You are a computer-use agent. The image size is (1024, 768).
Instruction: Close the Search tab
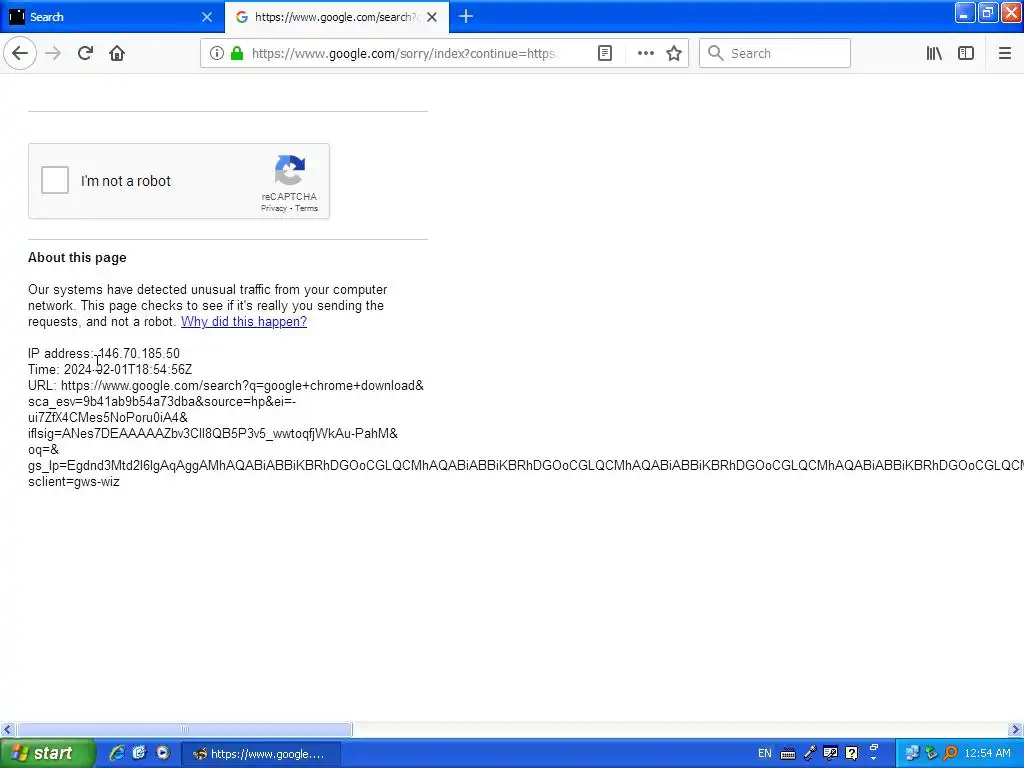207,17
